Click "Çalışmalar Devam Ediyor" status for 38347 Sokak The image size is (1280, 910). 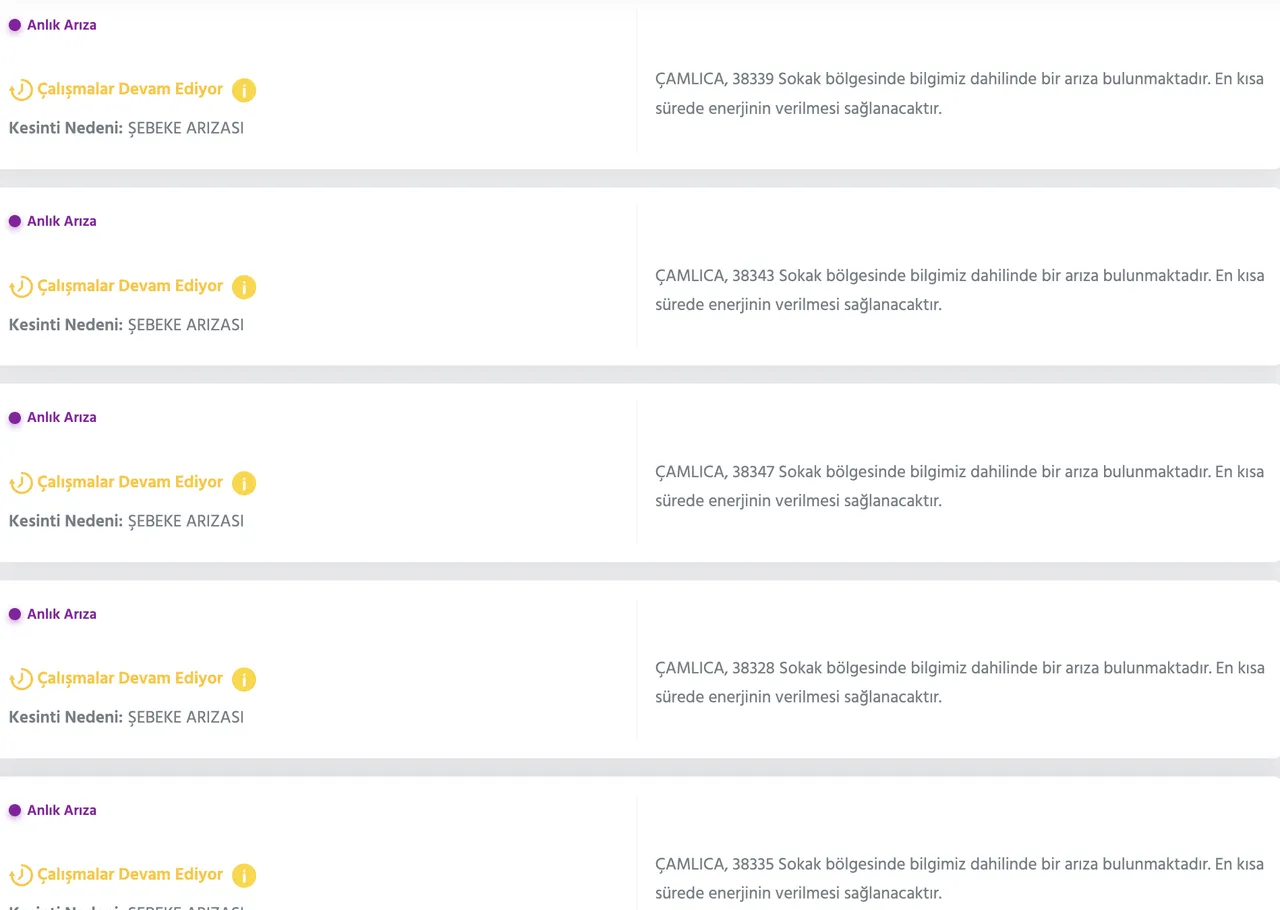(x=130, y=482)
